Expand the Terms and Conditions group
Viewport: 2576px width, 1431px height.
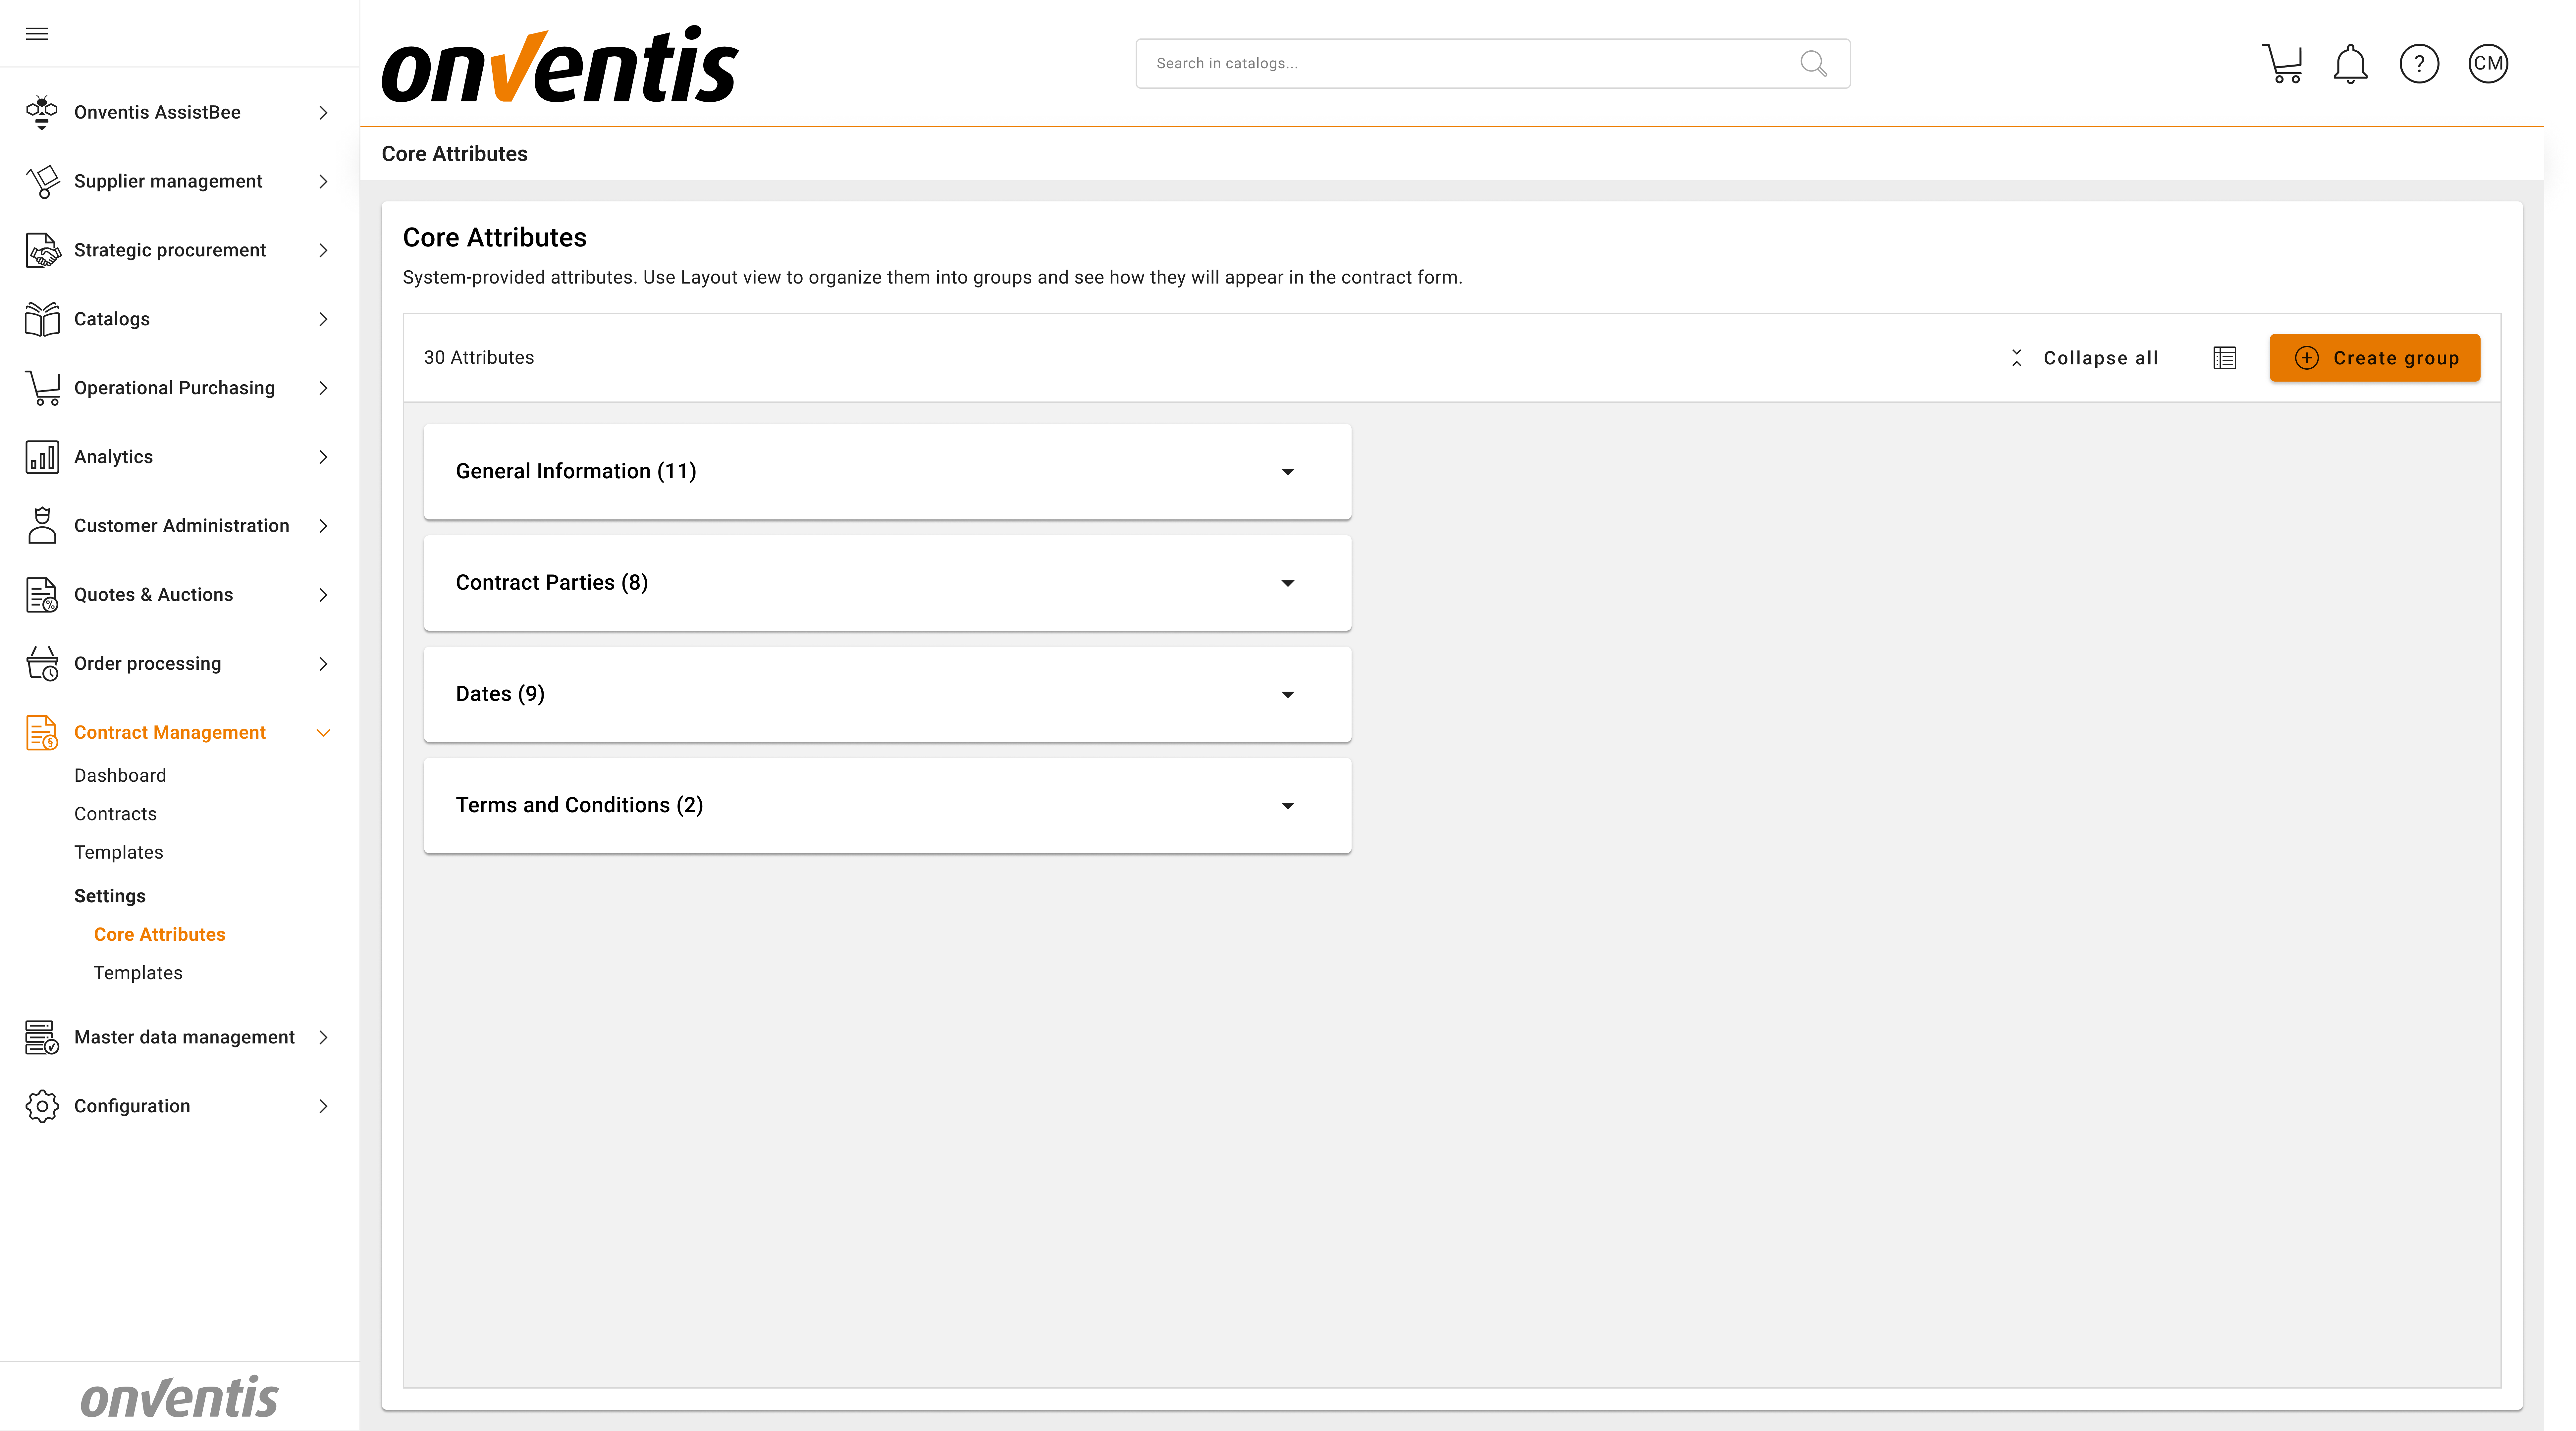[1288, 805]
